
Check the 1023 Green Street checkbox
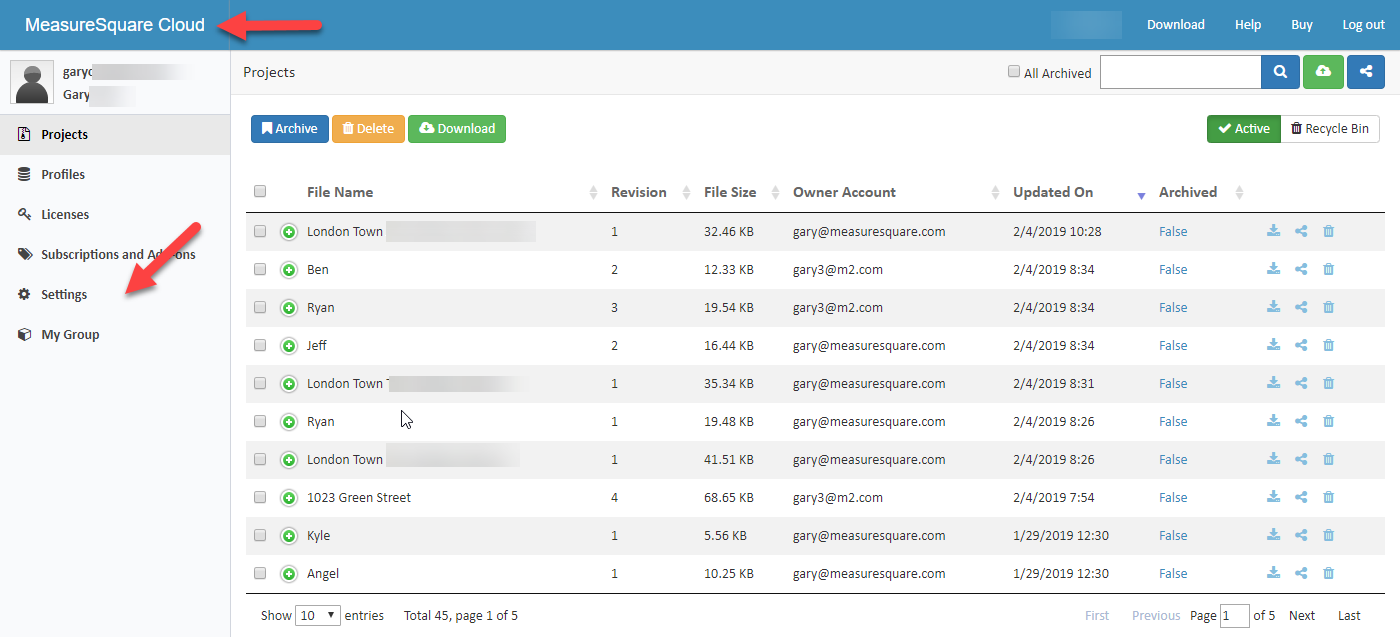(x=260, y=497)
